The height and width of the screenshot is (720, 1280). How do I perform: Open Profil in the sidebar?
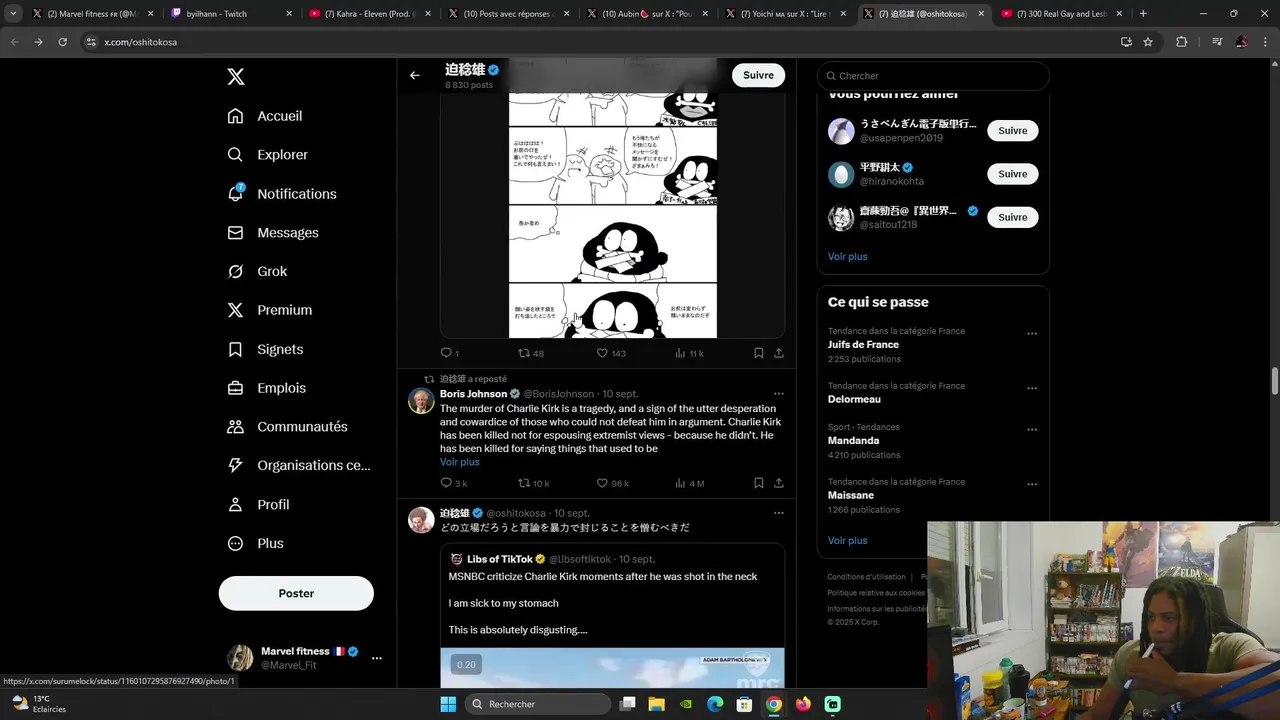pos(258,505)
